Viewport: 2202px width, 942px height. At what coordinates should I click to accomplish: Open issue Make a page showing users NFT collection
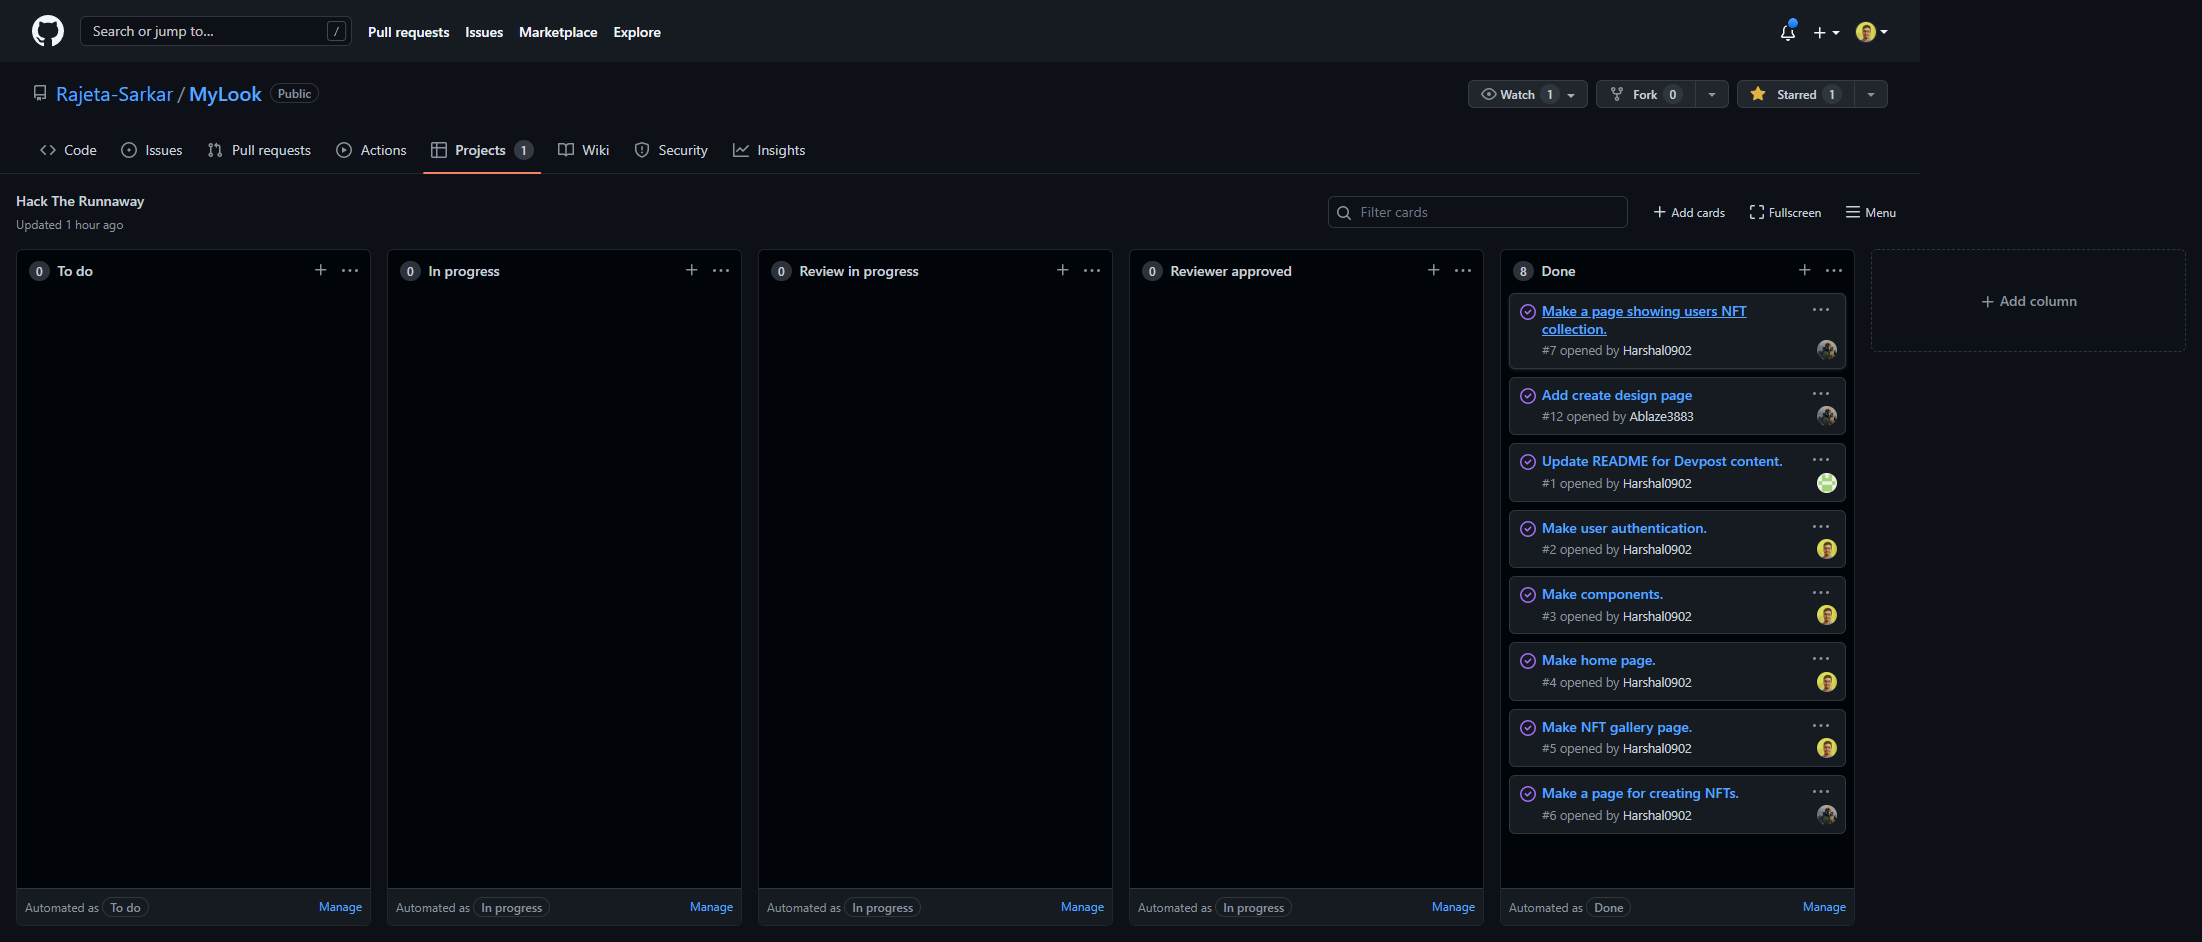coord(1644,320)
